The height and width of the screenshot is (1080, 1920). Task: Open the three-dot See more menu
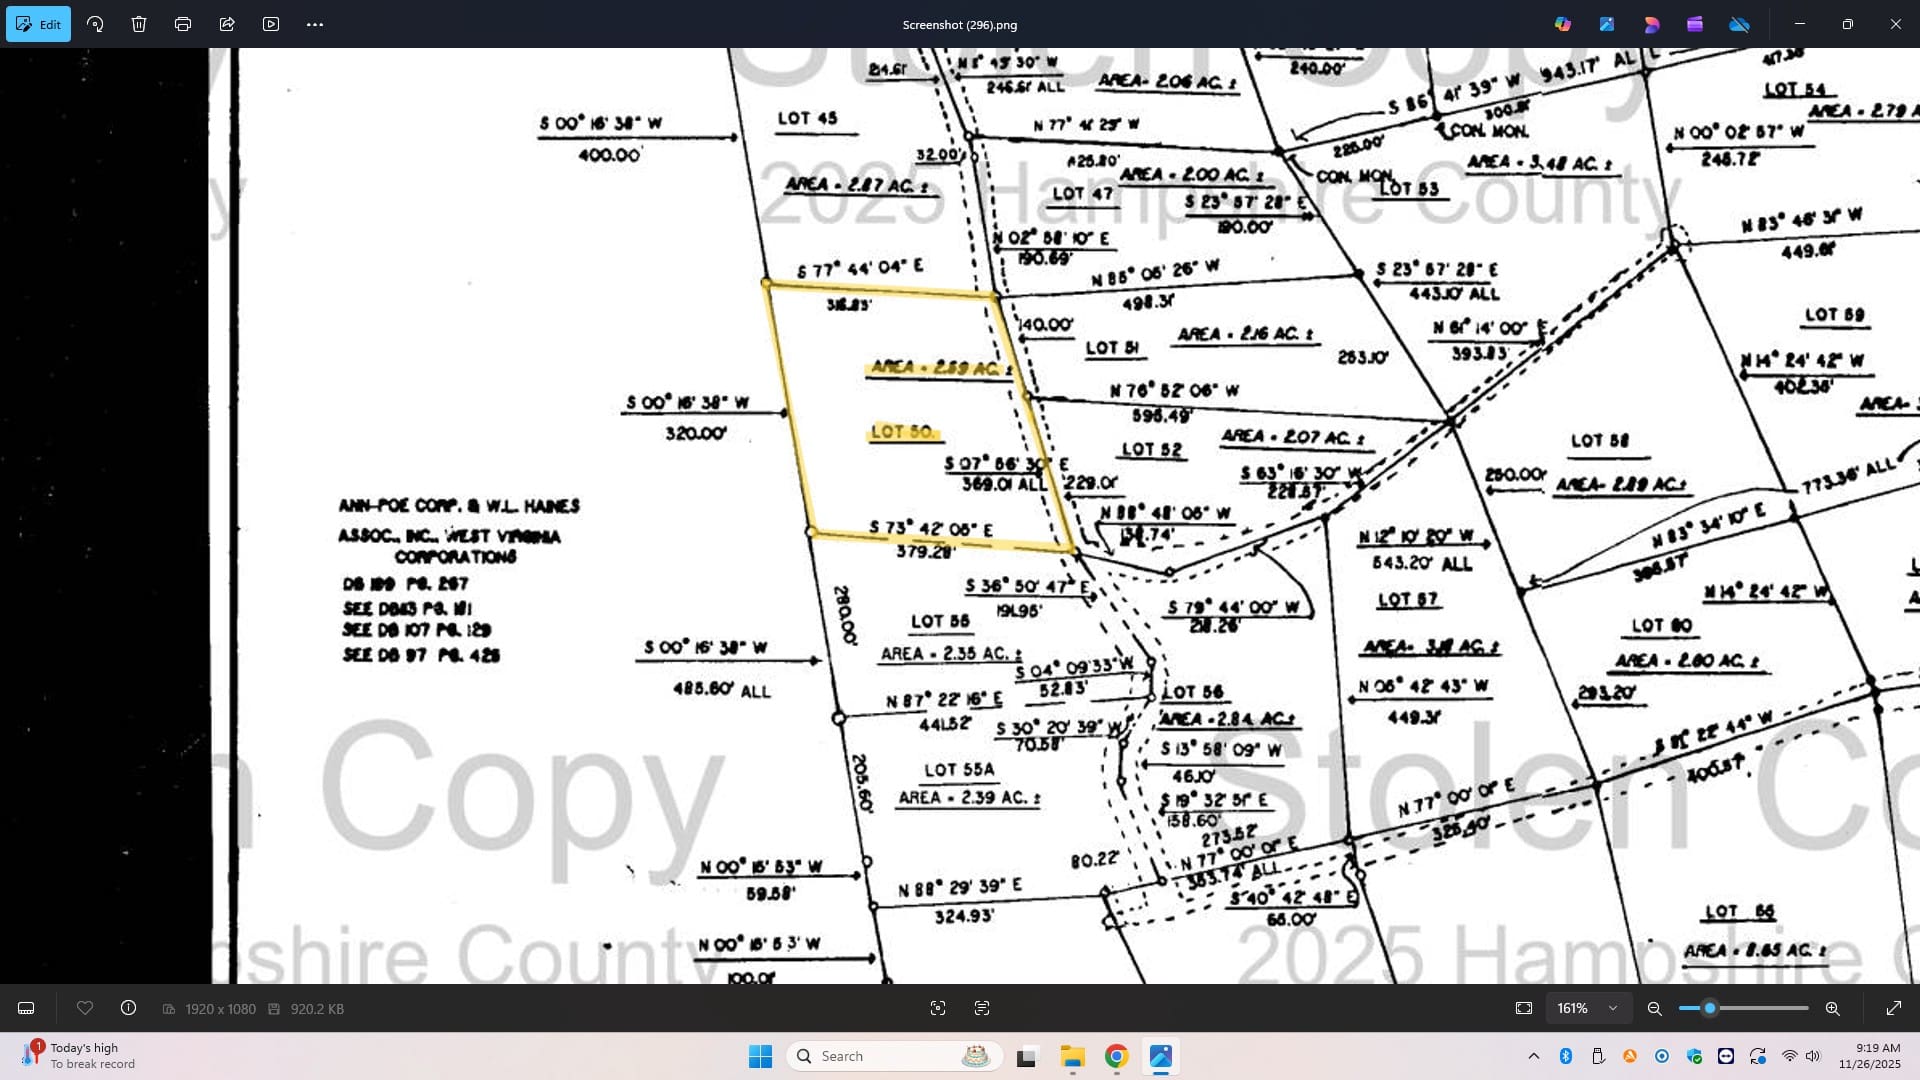tap(315, 24)
